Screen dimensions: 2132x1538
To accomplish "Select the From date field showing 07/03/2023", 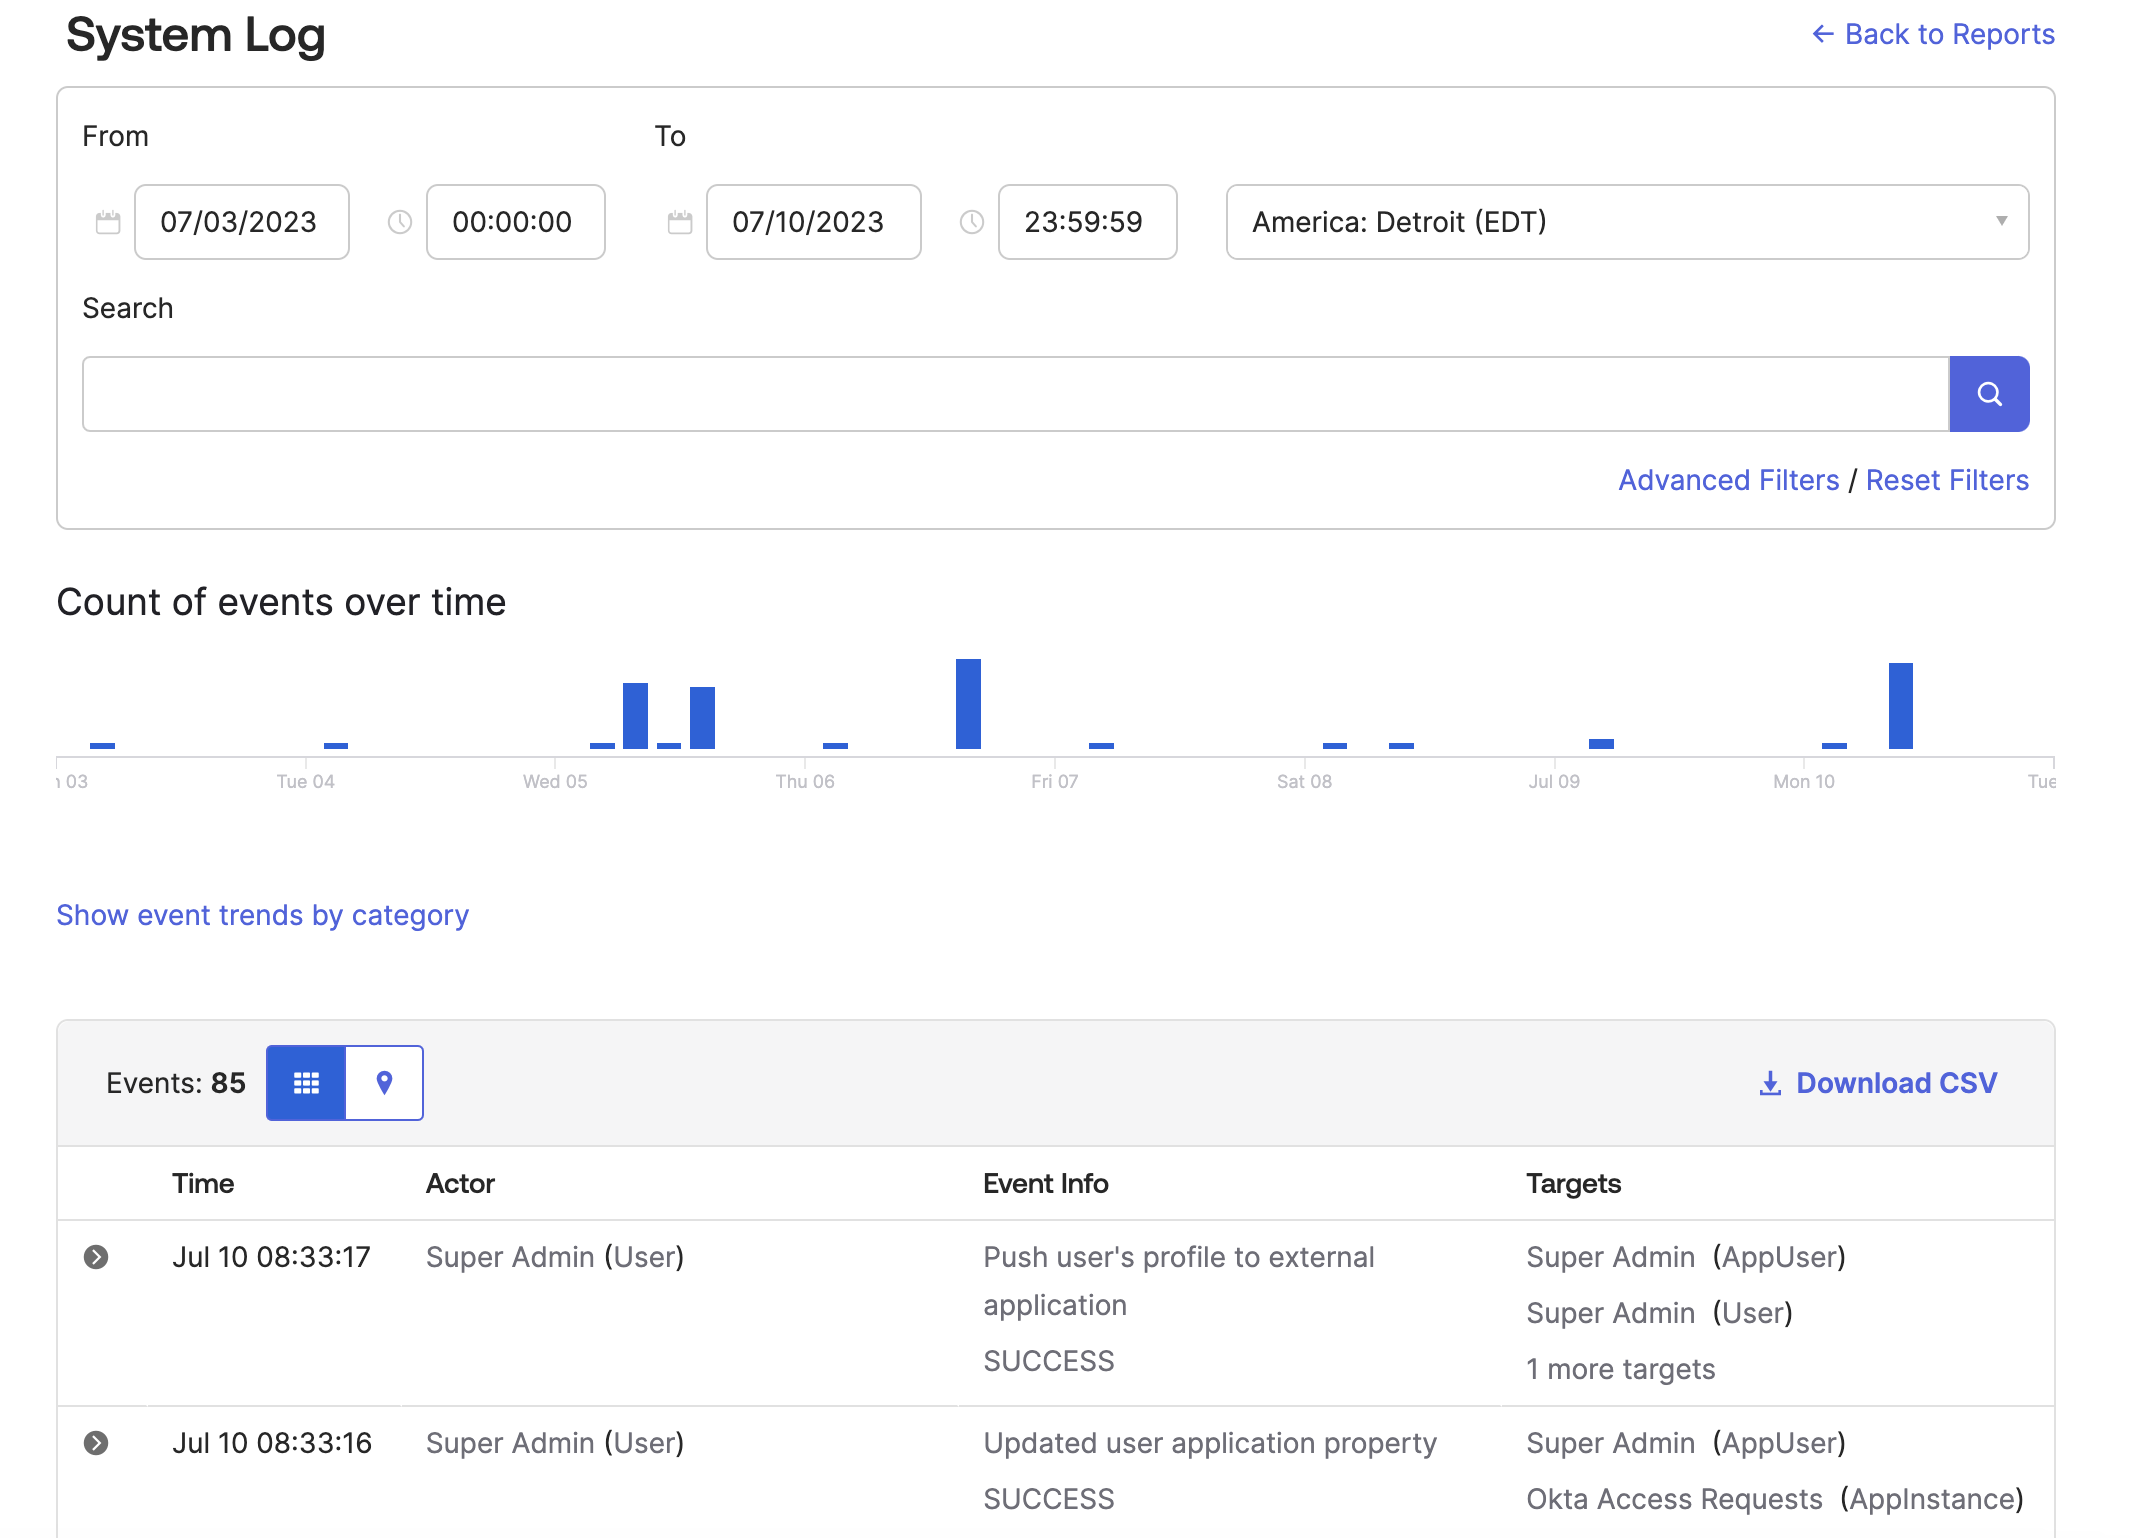I will click(241, 222).
